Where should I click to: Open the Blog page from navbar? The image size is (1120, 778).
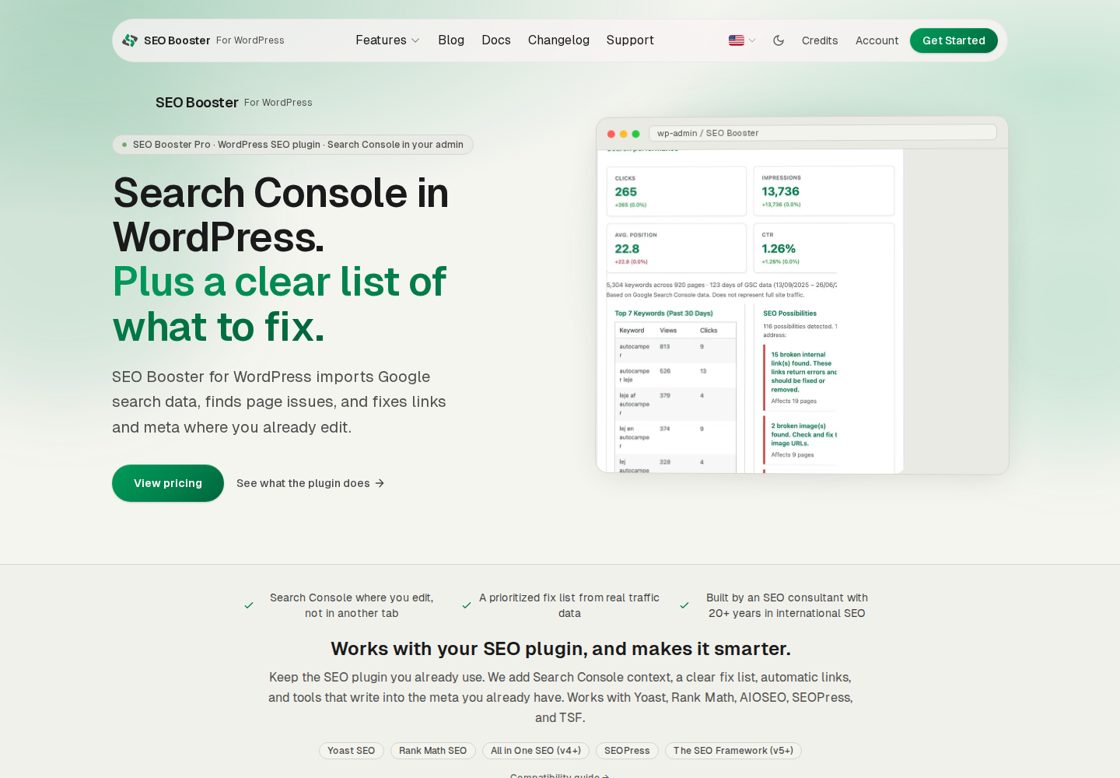(451, 40)
